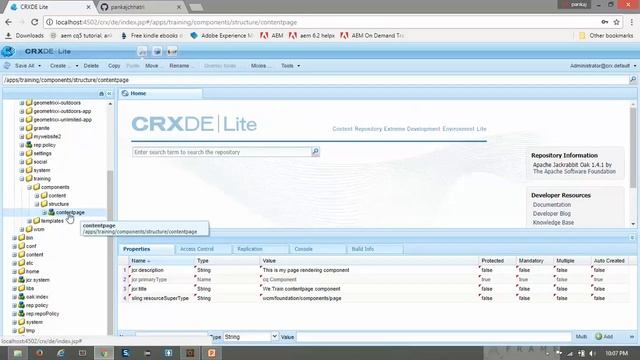Click the contentpage component node icon
The image size is (640, 360).
pos(51,212)
